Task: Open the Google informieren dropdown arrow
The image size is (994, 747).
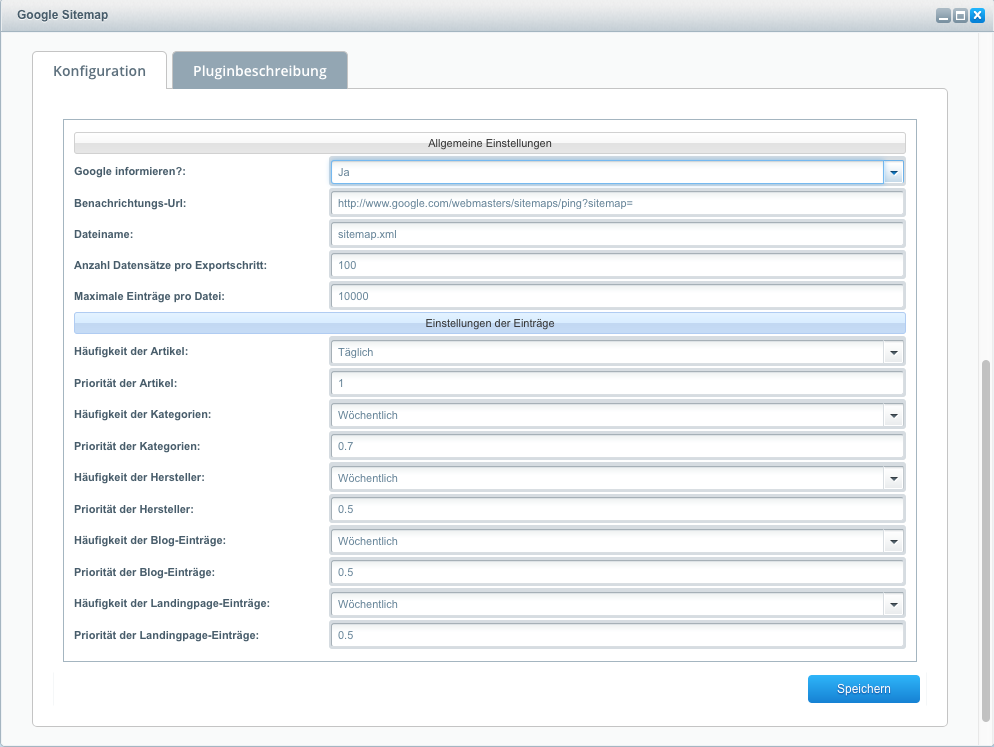Action: pos(893,172)
